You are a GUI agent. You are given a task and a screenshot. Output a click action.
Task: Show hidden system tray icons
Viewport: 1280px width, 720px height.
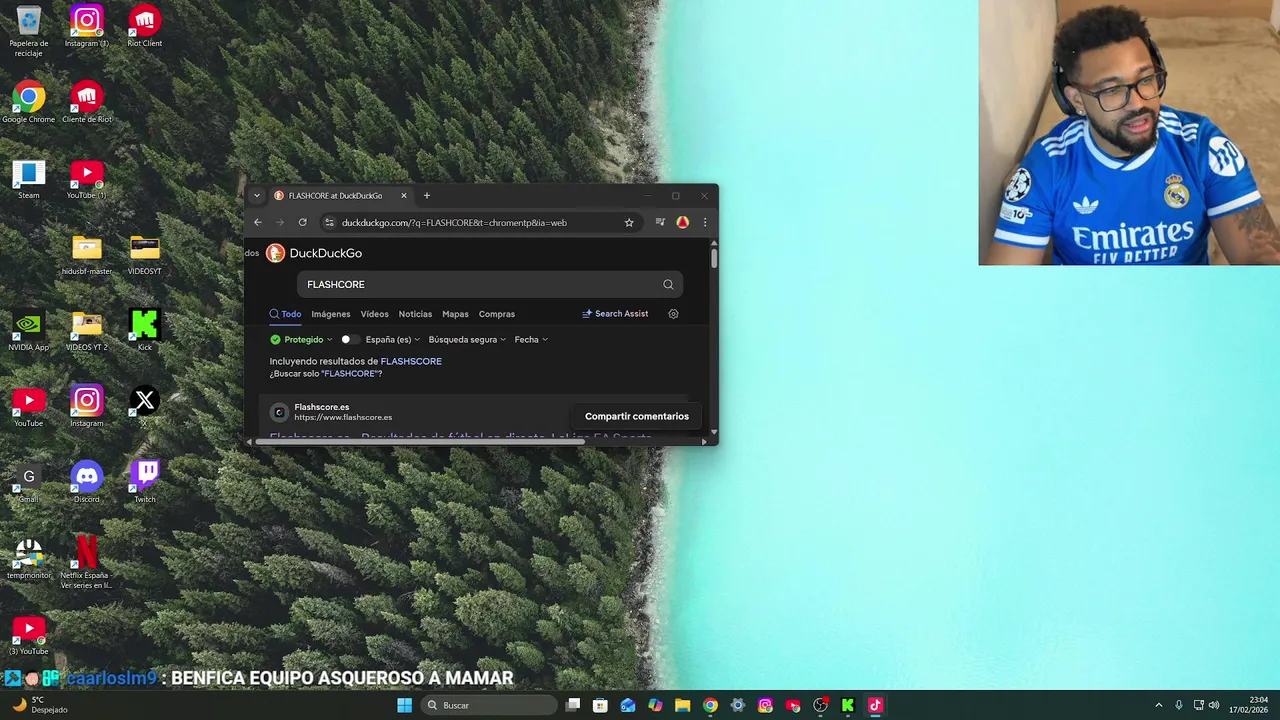(1159, 705)
